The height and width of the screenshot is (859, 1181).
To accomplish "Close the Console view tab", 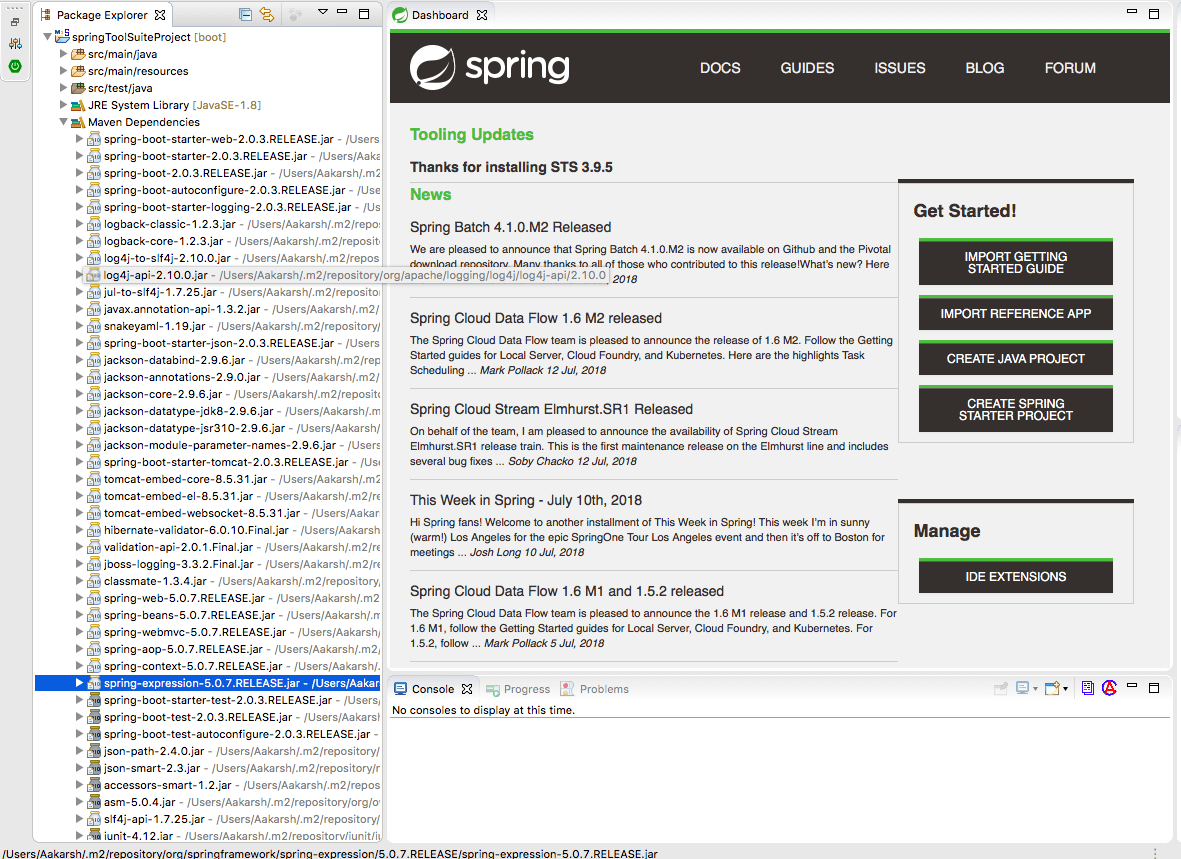I will point(467,689).
